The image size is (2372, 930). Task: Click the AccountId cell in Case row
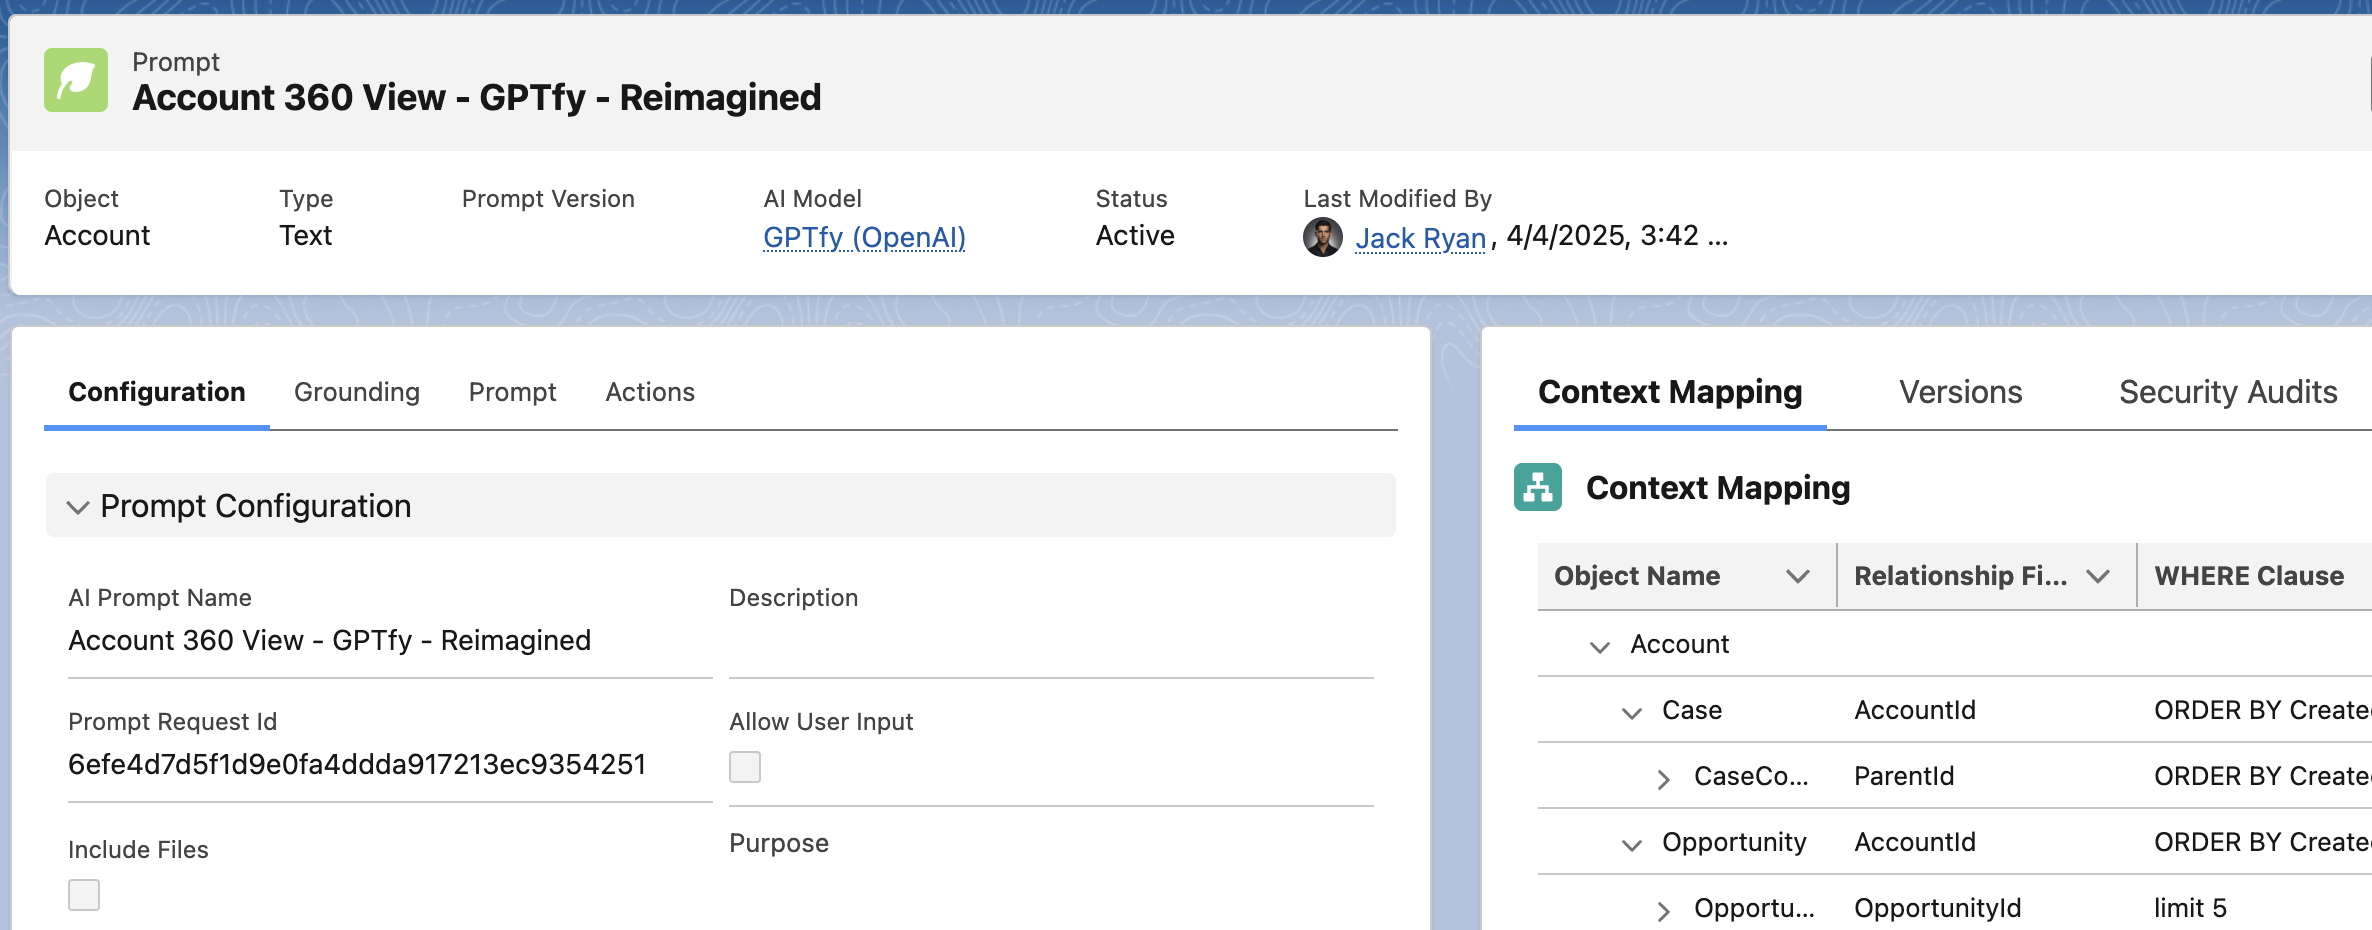click(1915, 710)
